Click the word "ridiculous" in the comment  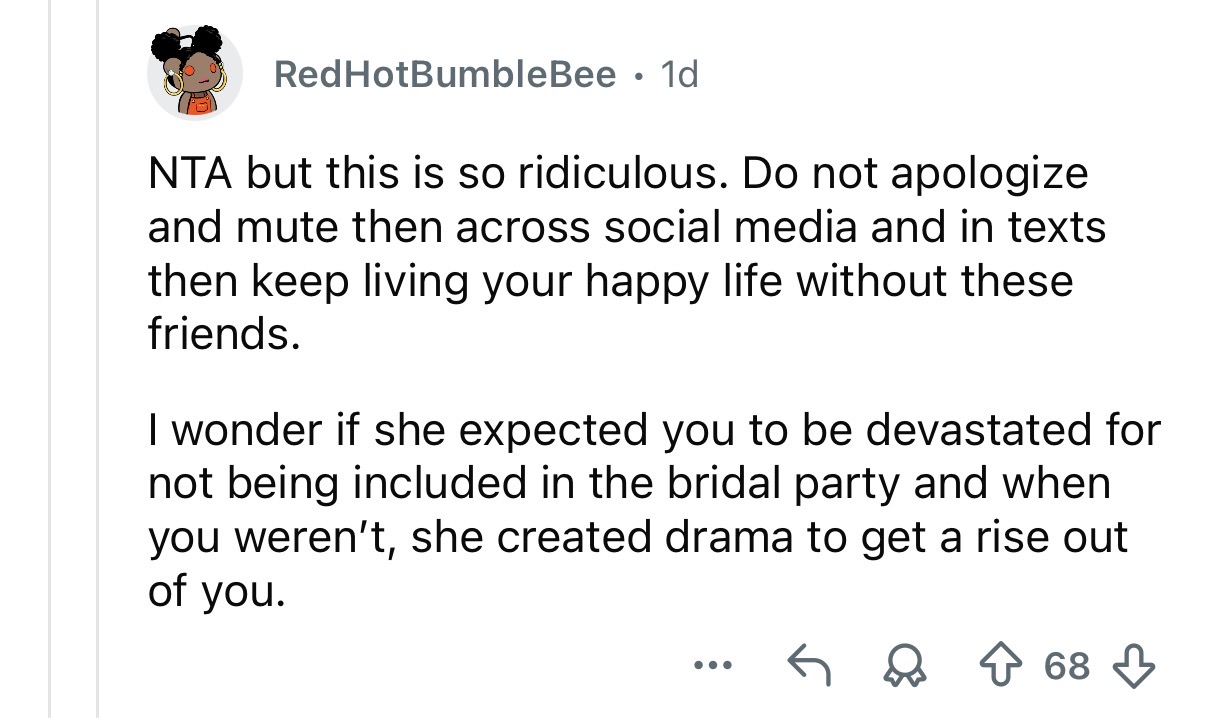click(620, 174)
